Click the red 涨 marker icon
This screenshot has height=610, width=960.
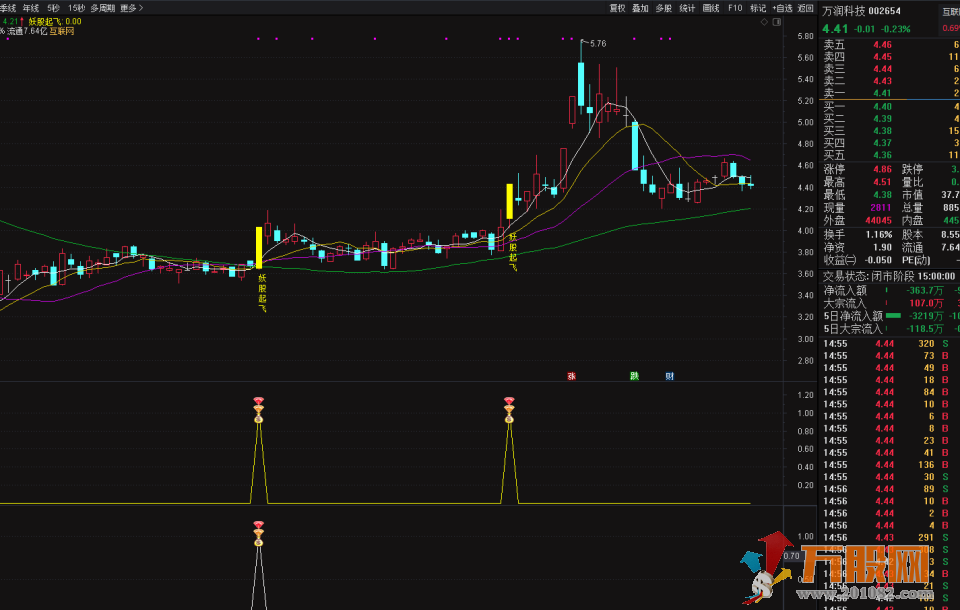click(x=572, y=376)
